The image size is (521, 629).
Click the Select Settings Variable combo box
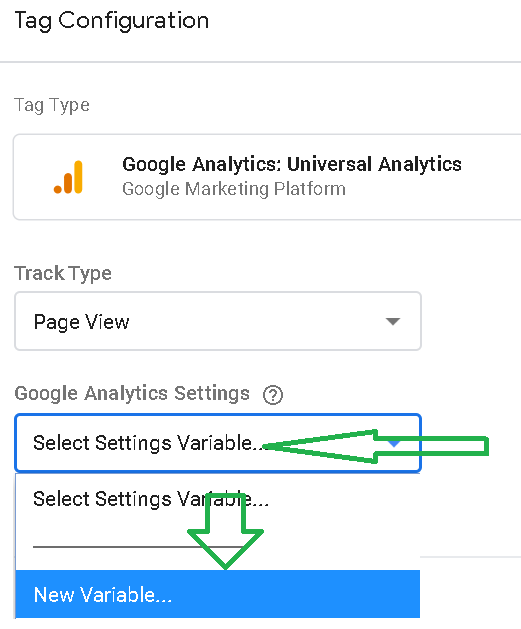pos(218,443)
